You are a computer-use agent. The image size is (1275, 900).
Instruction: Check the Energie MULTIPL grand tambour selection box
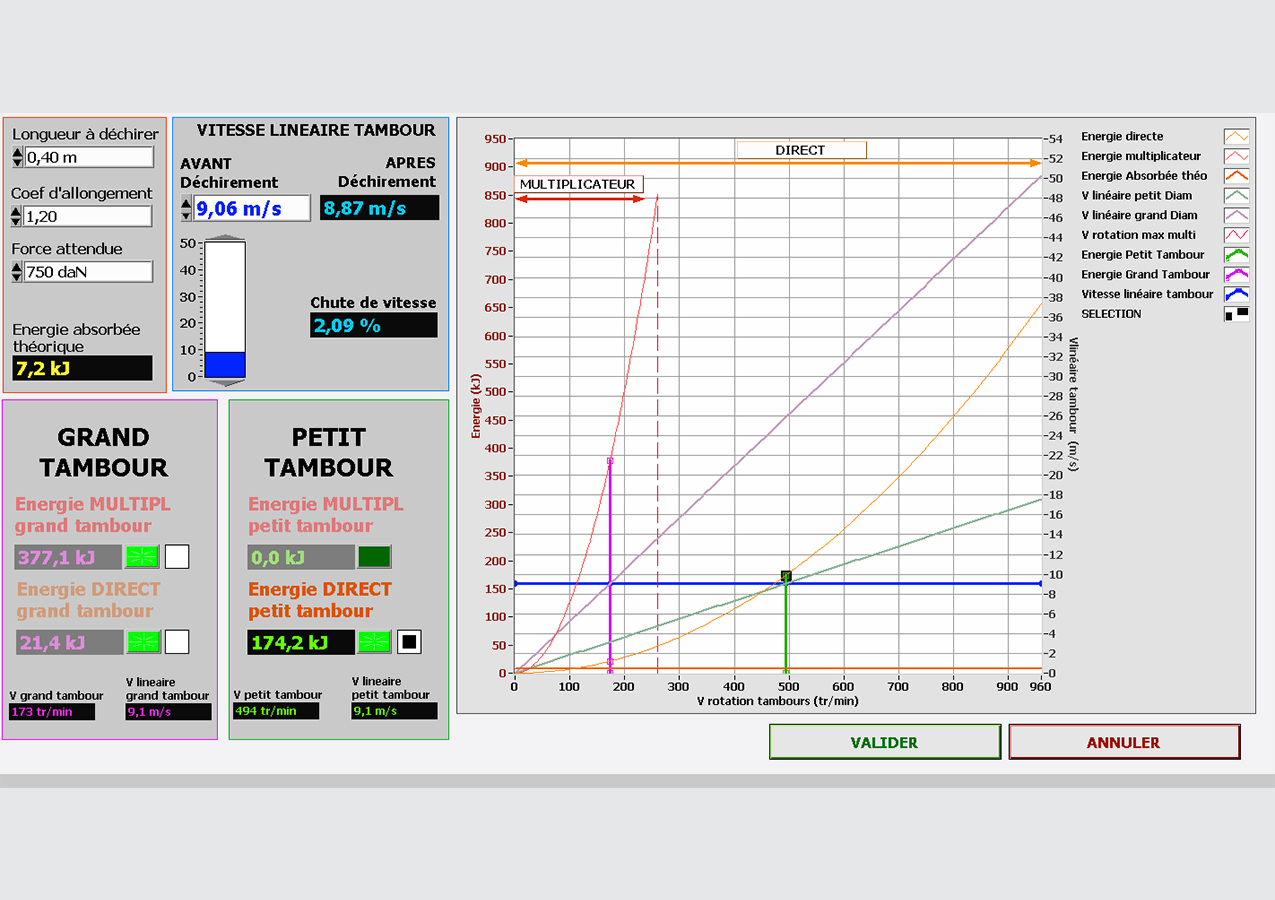point(177,557)
